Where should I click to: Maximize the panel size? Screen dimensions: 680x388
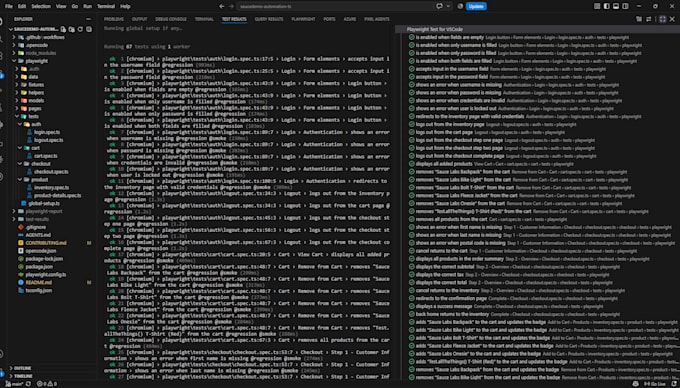663,19
